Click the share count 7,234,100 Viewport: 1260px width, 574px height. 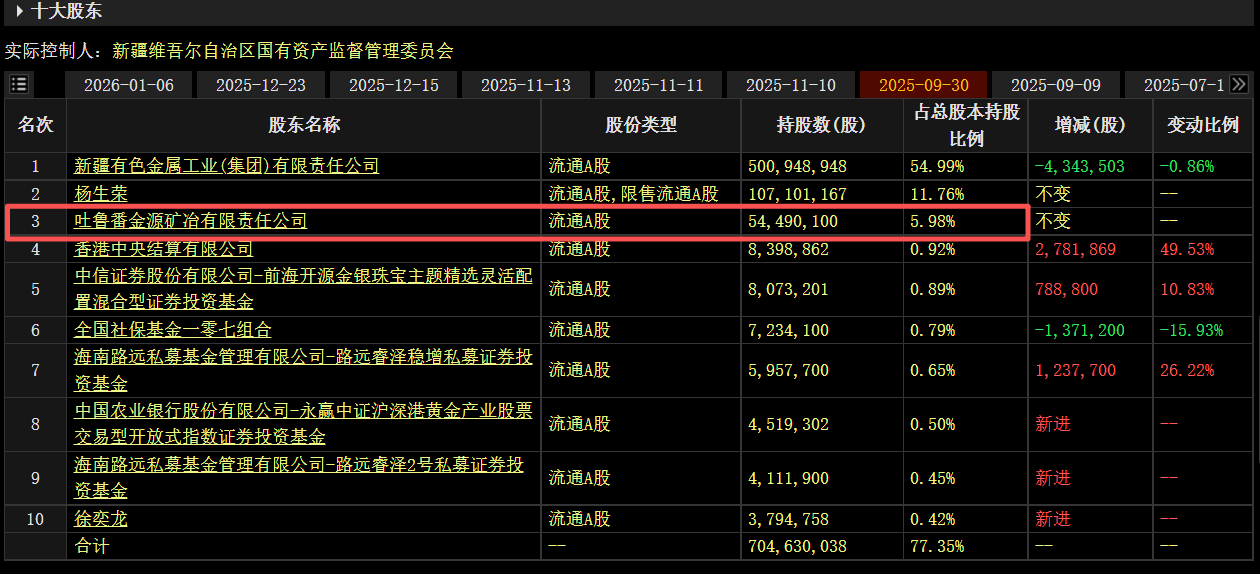coord(788,329)
